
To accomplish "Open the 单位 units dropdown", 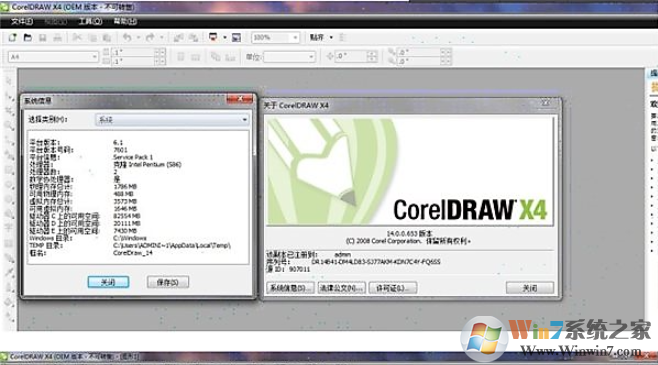I will coord(311,57).
